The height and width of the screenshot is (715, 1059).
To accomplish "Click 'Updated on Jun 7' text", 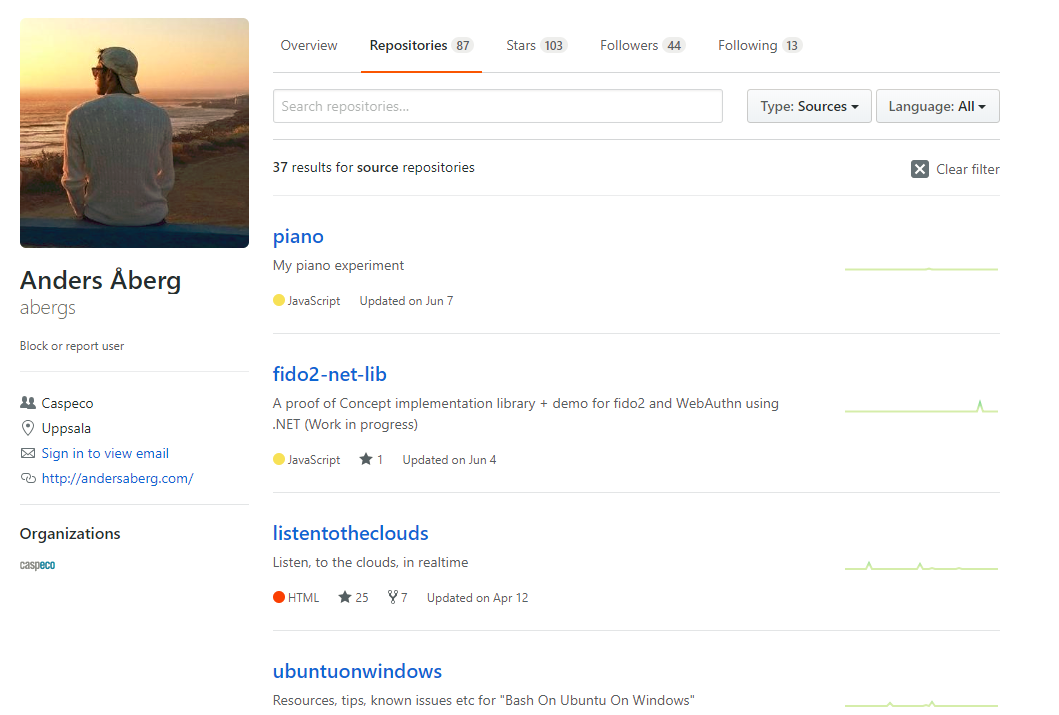I will [x=406, y=300].
